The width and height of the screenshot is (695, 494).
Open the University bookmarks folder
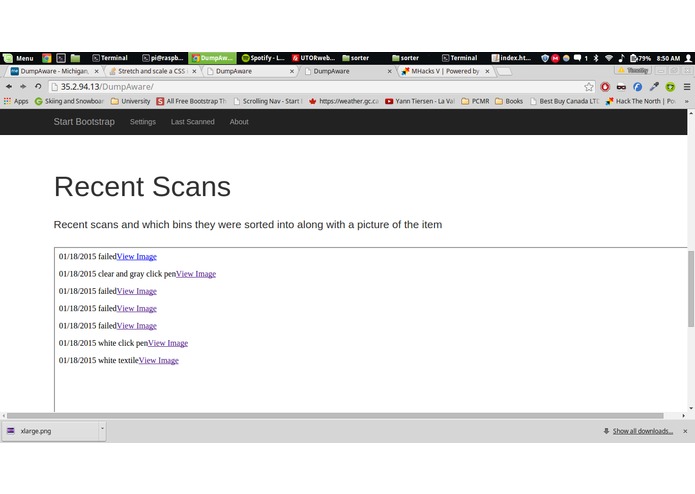(x=130, y=101)
